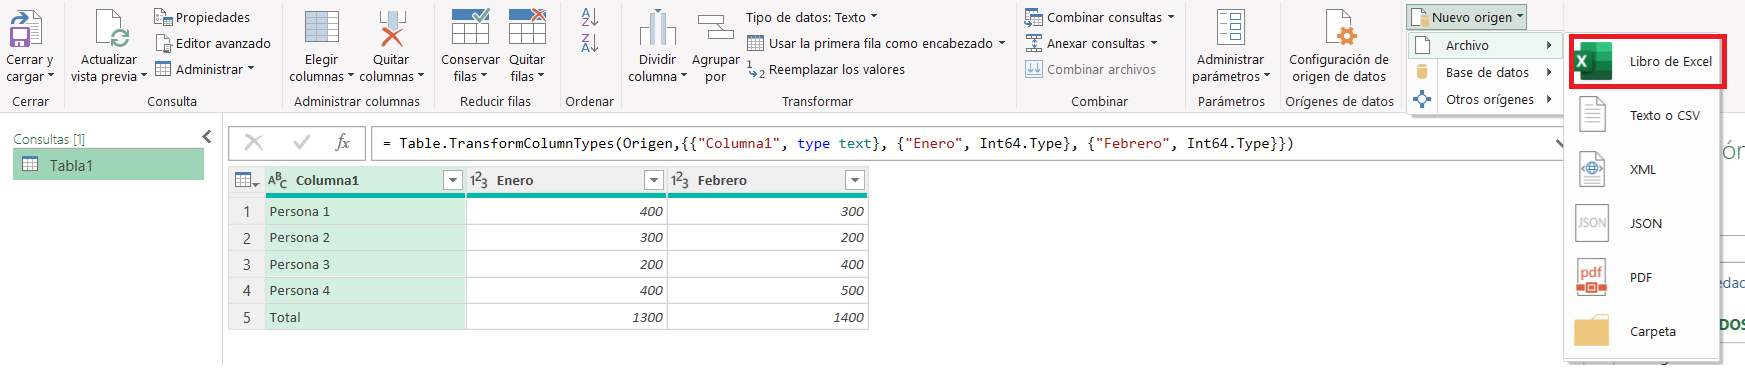Click inside the formula bar
Screen dimensions: 1745x377
[x=965, y=143]
